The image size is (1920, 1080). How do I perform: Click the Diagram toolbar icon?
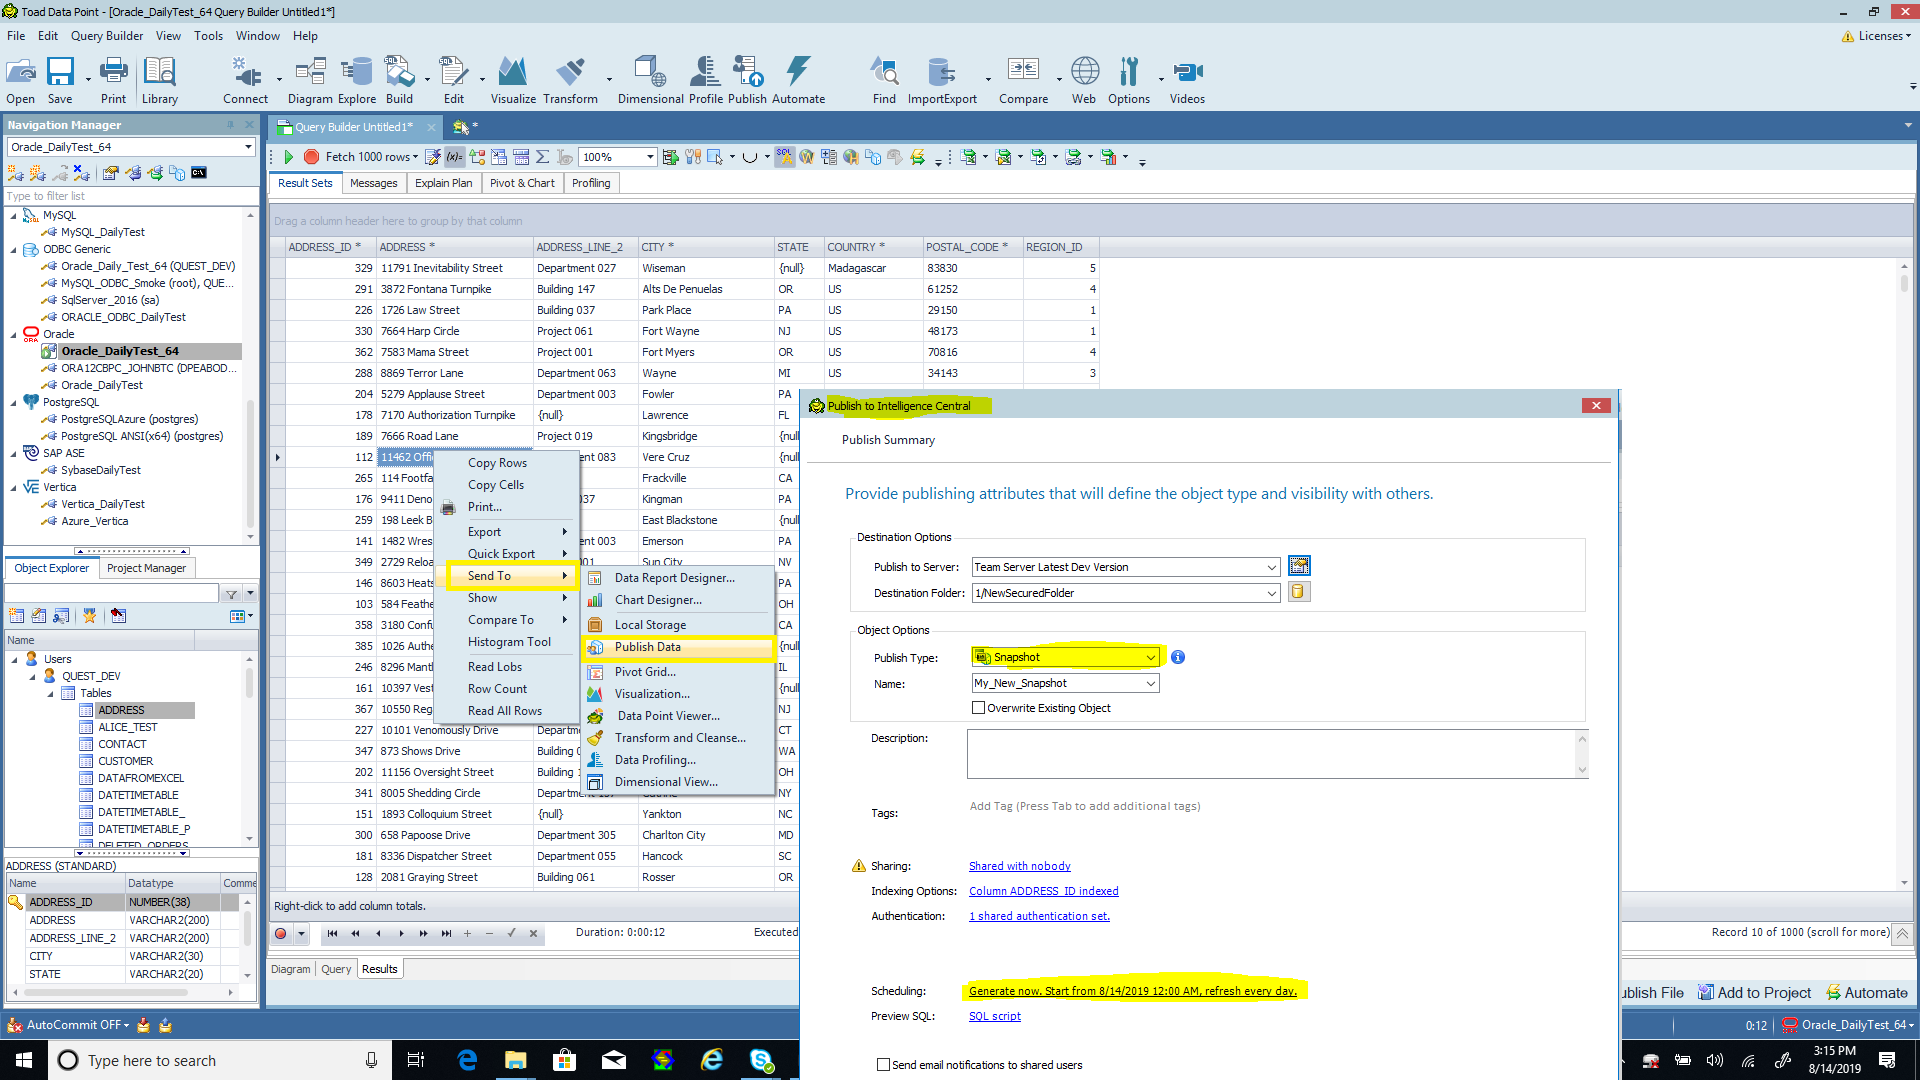pyautogui.click(x=310, y=80)
